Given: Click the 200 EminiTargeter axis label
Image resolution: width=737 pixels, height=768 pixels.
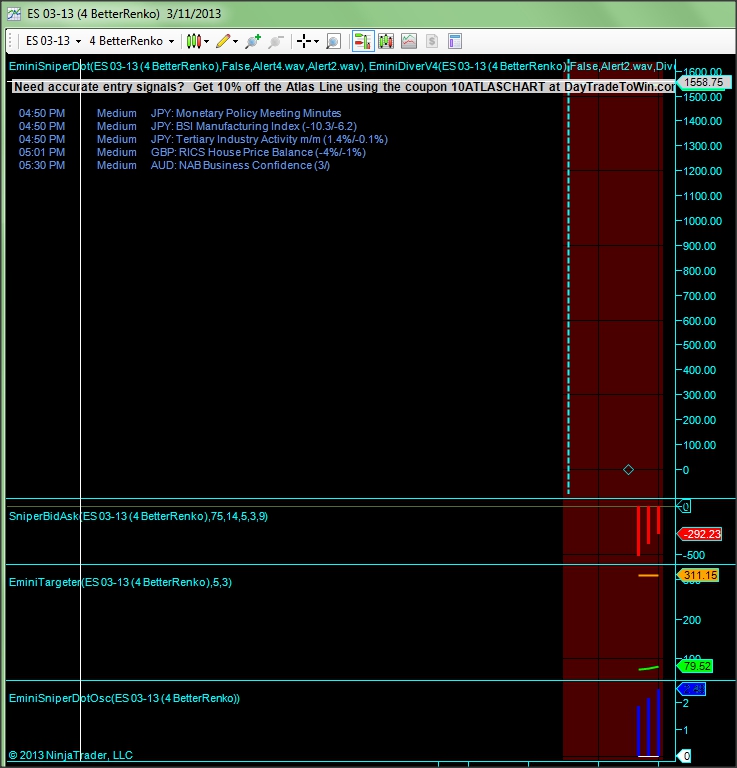Looking at the screenshot, I should pyautogui.click(x=691, y=620).
